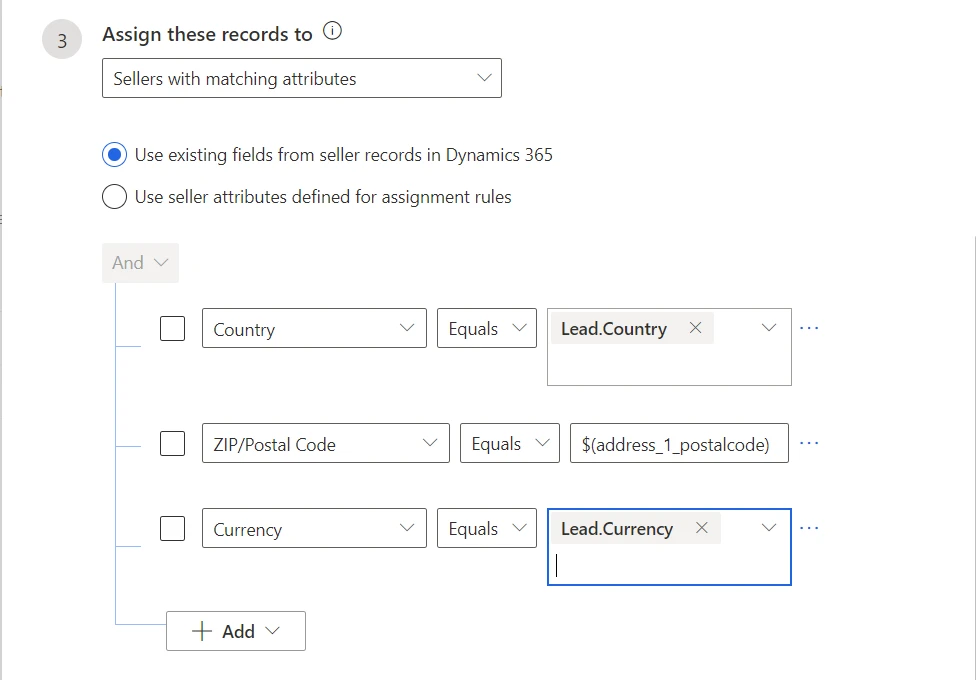Check the box beside the Country condition

(172, 327)
